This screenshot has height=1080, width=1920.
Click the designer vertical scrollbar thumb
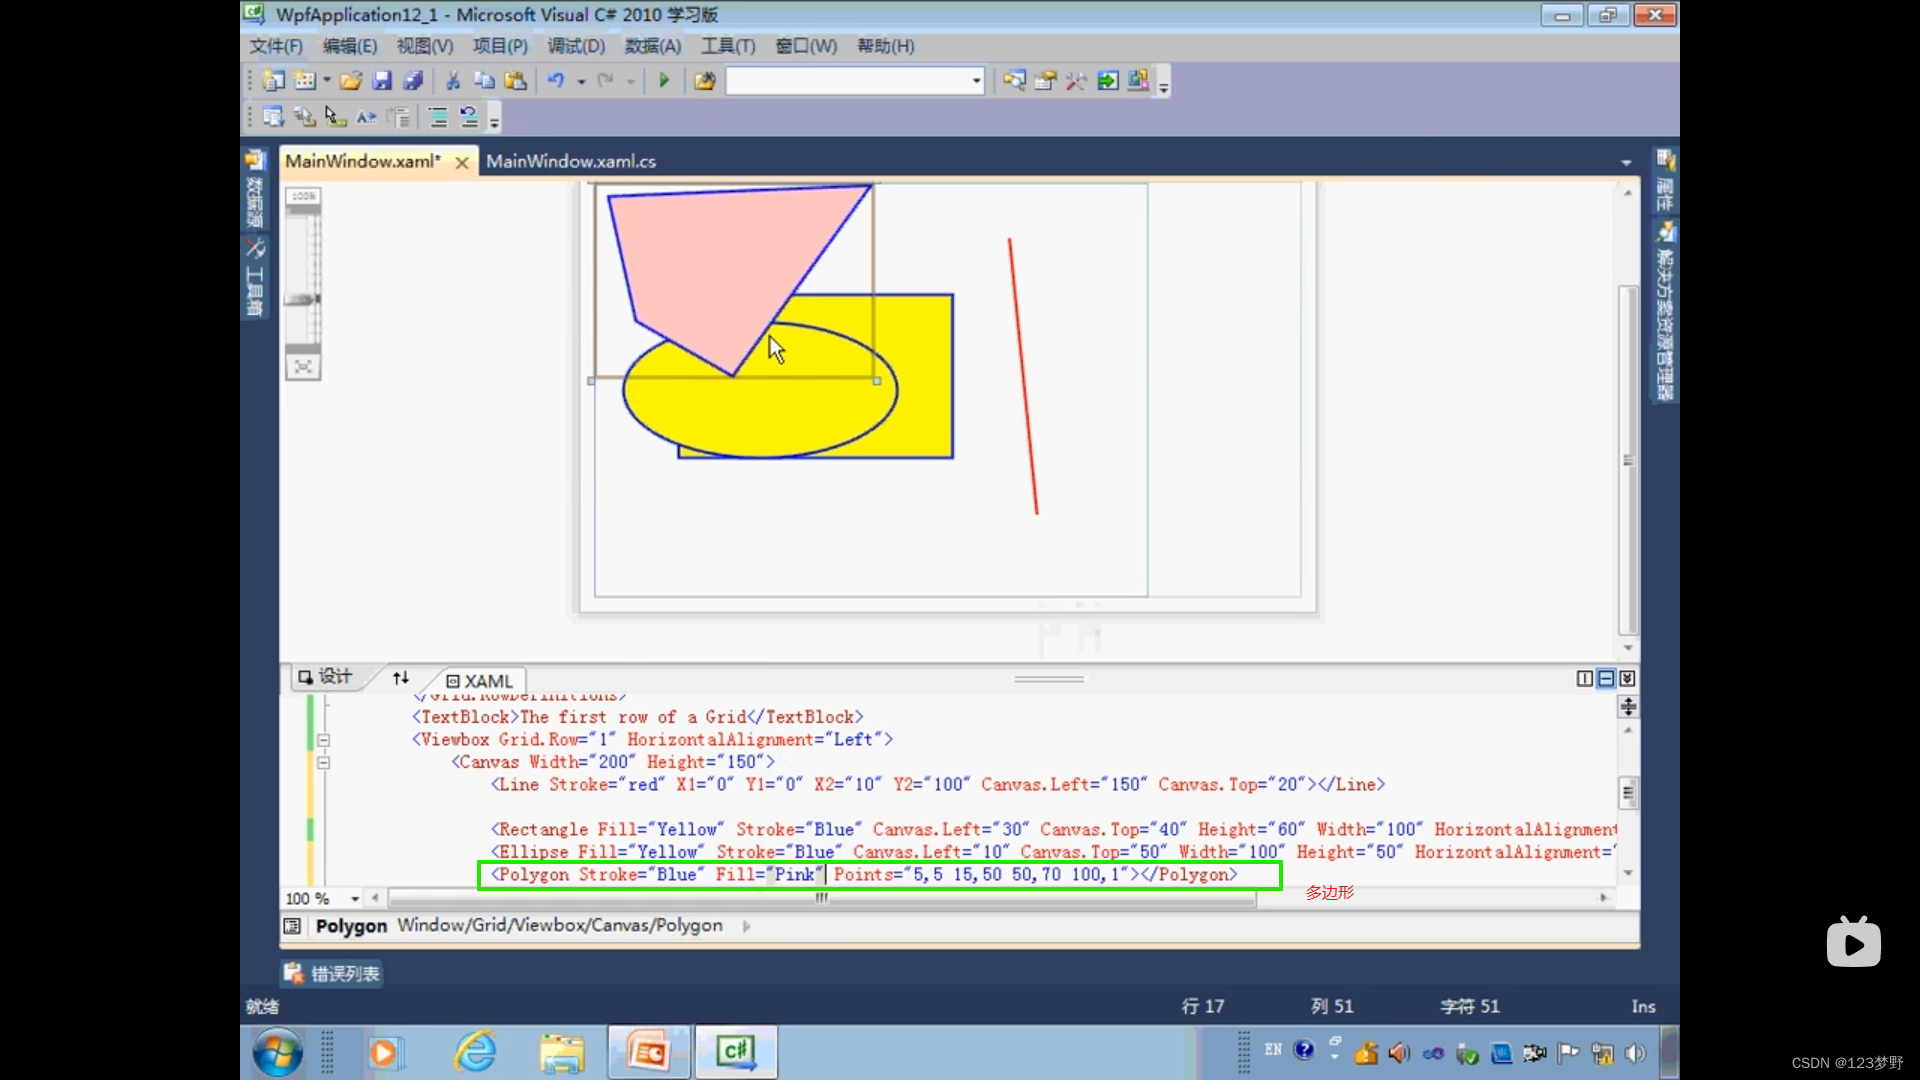pyautogui.click(x=1628, y=460)
